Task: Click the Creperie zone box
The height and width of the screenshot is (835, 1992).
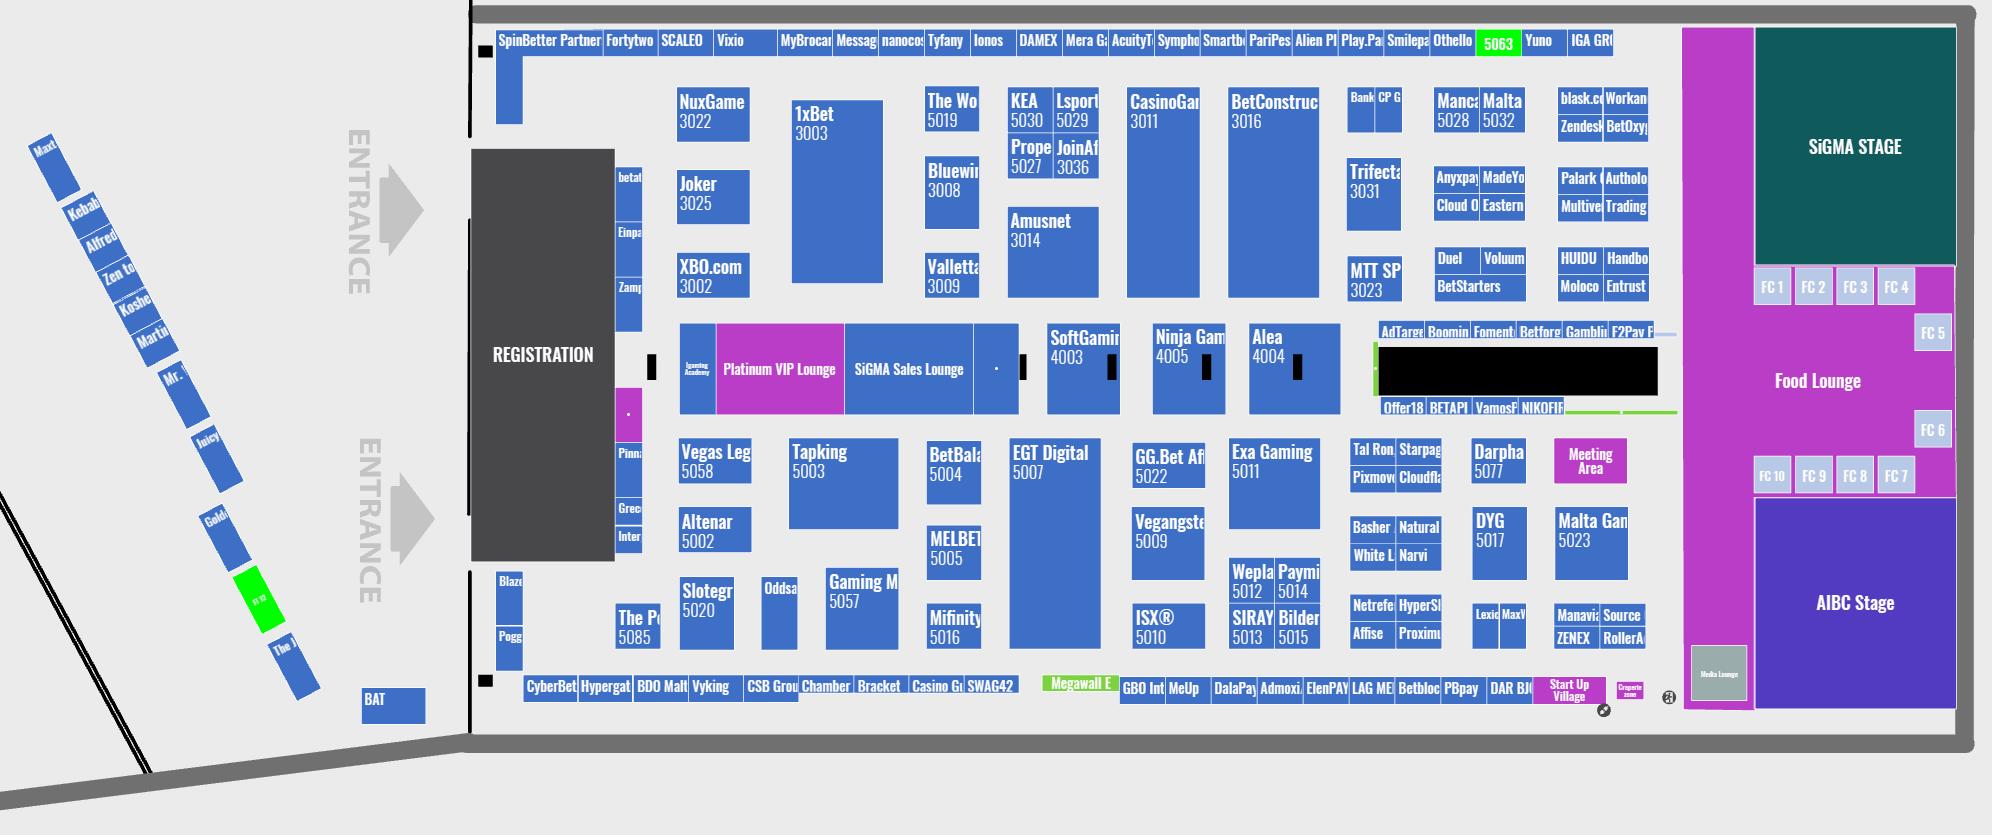Action: (x=1630, y=690)
